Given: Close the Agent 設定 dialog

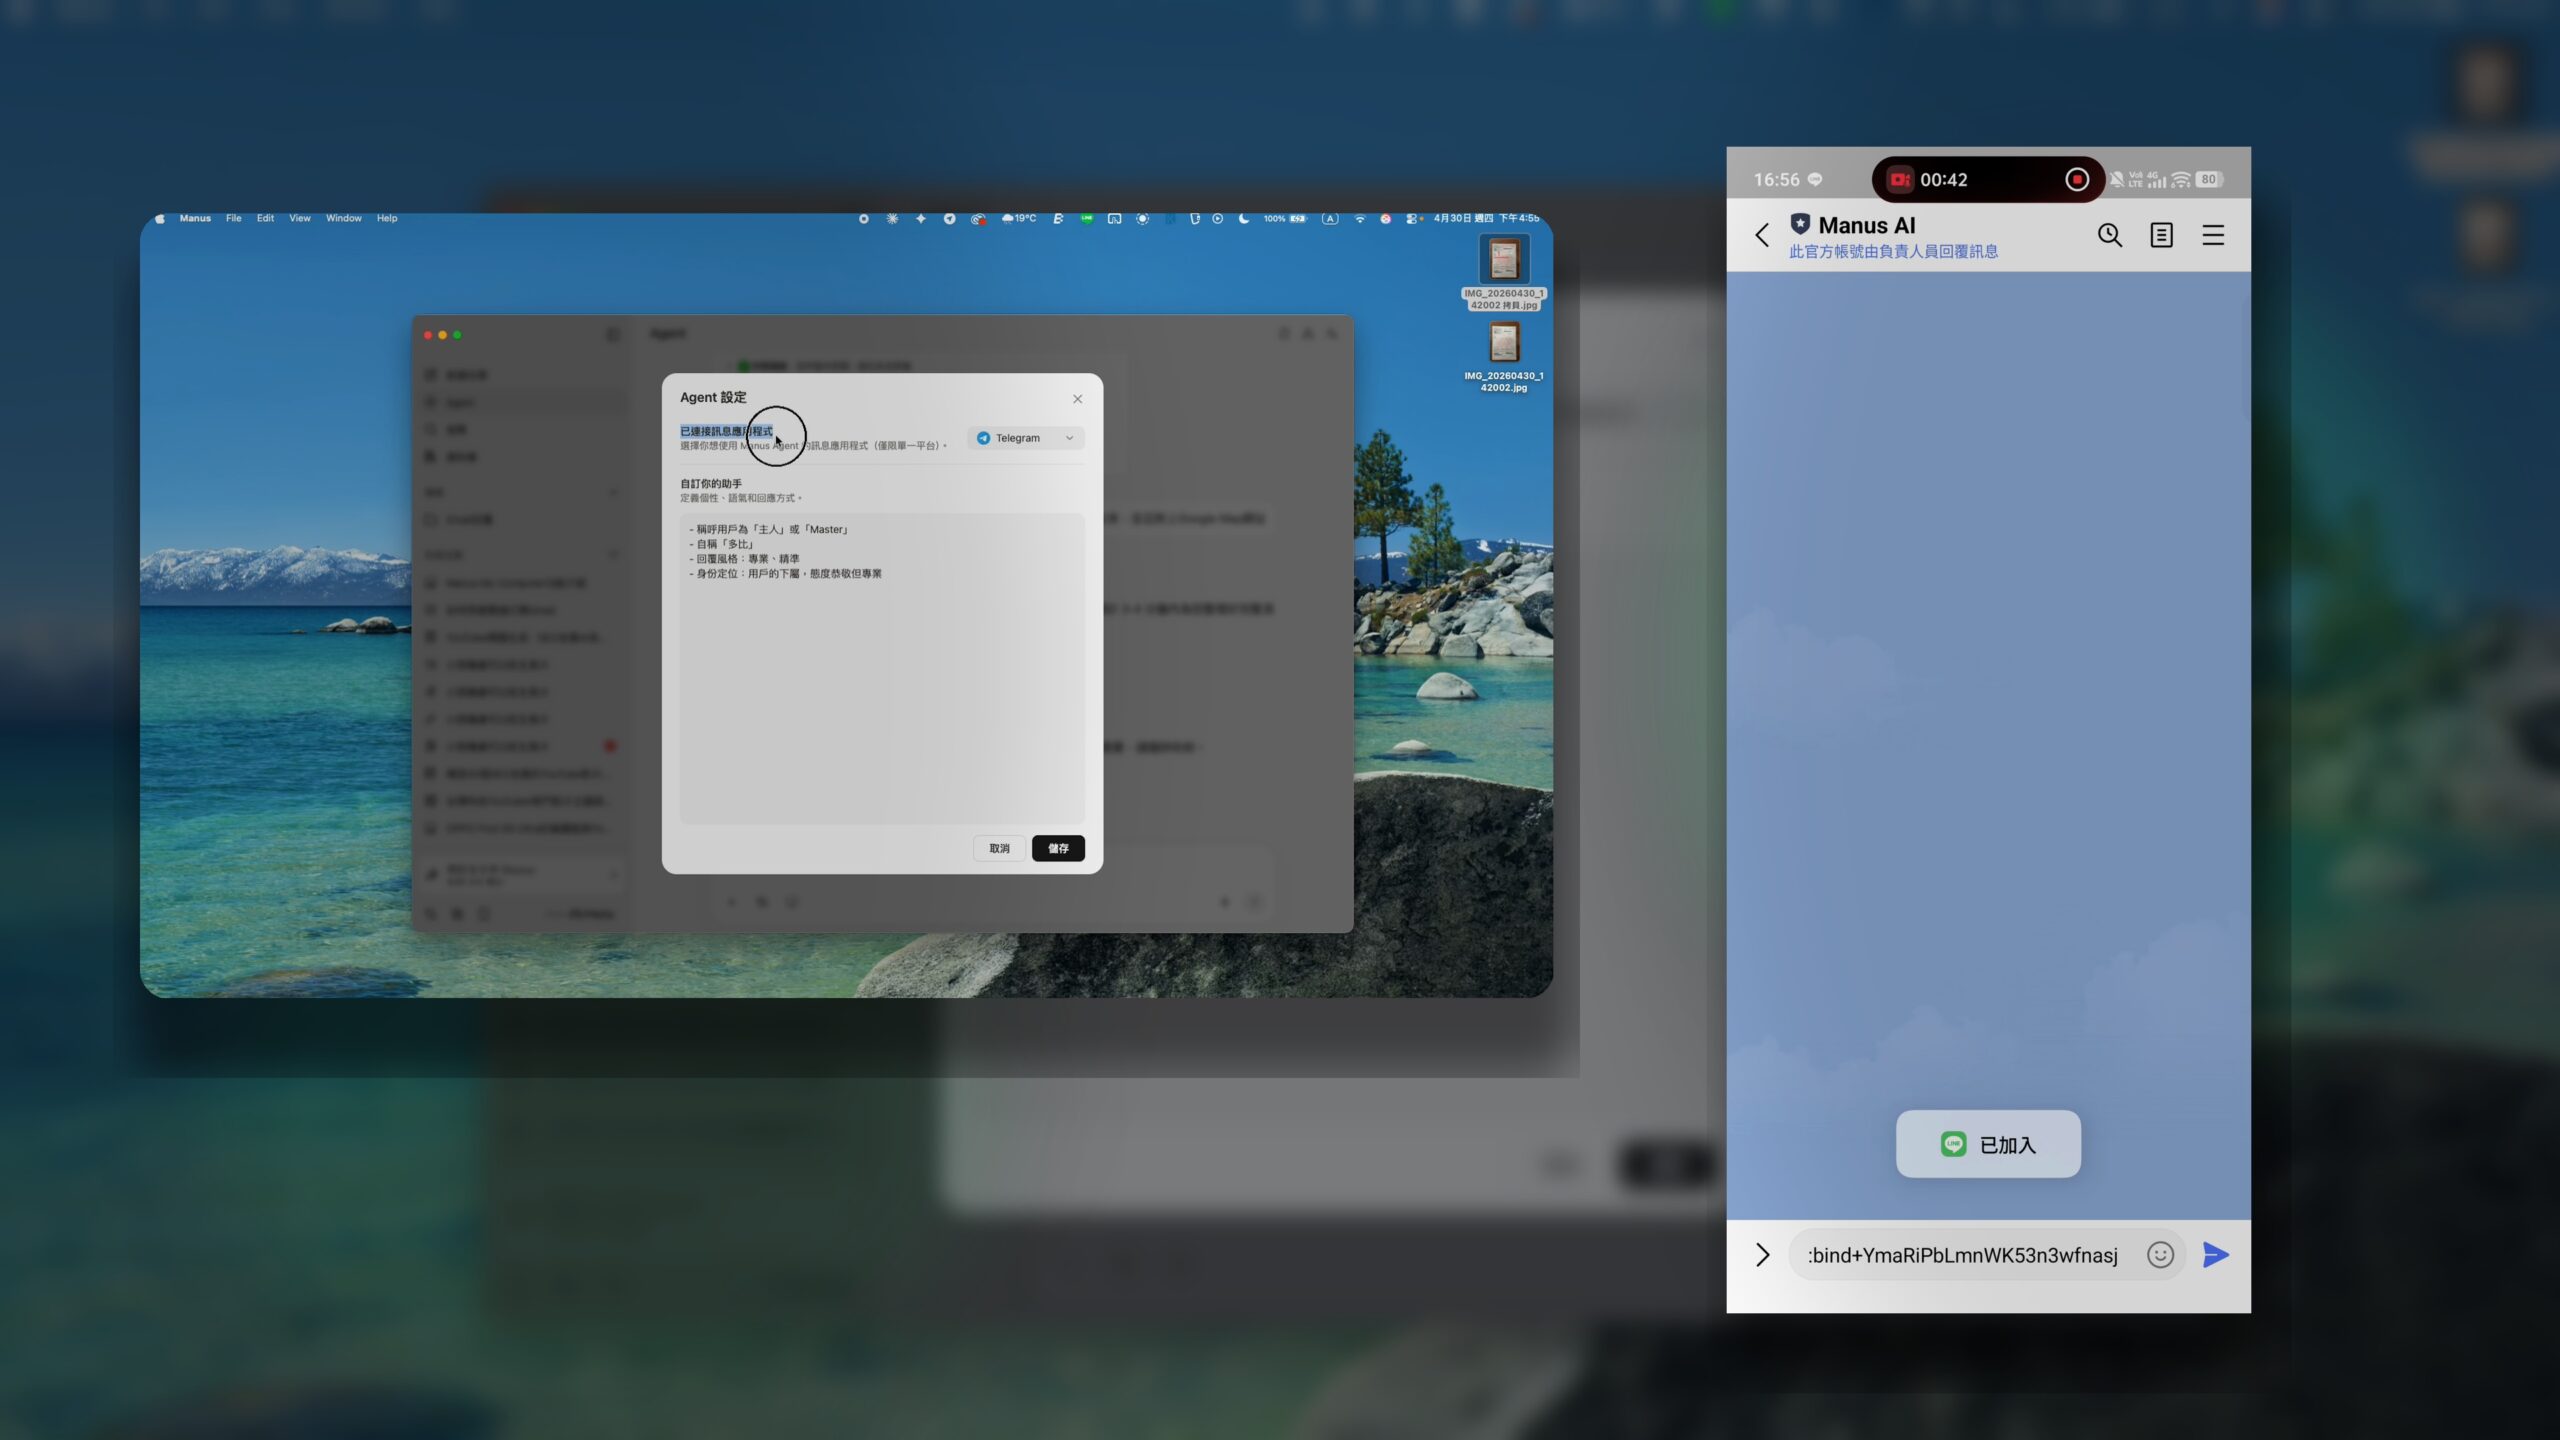Looking at the screenshot, I should click(1077, 399).
